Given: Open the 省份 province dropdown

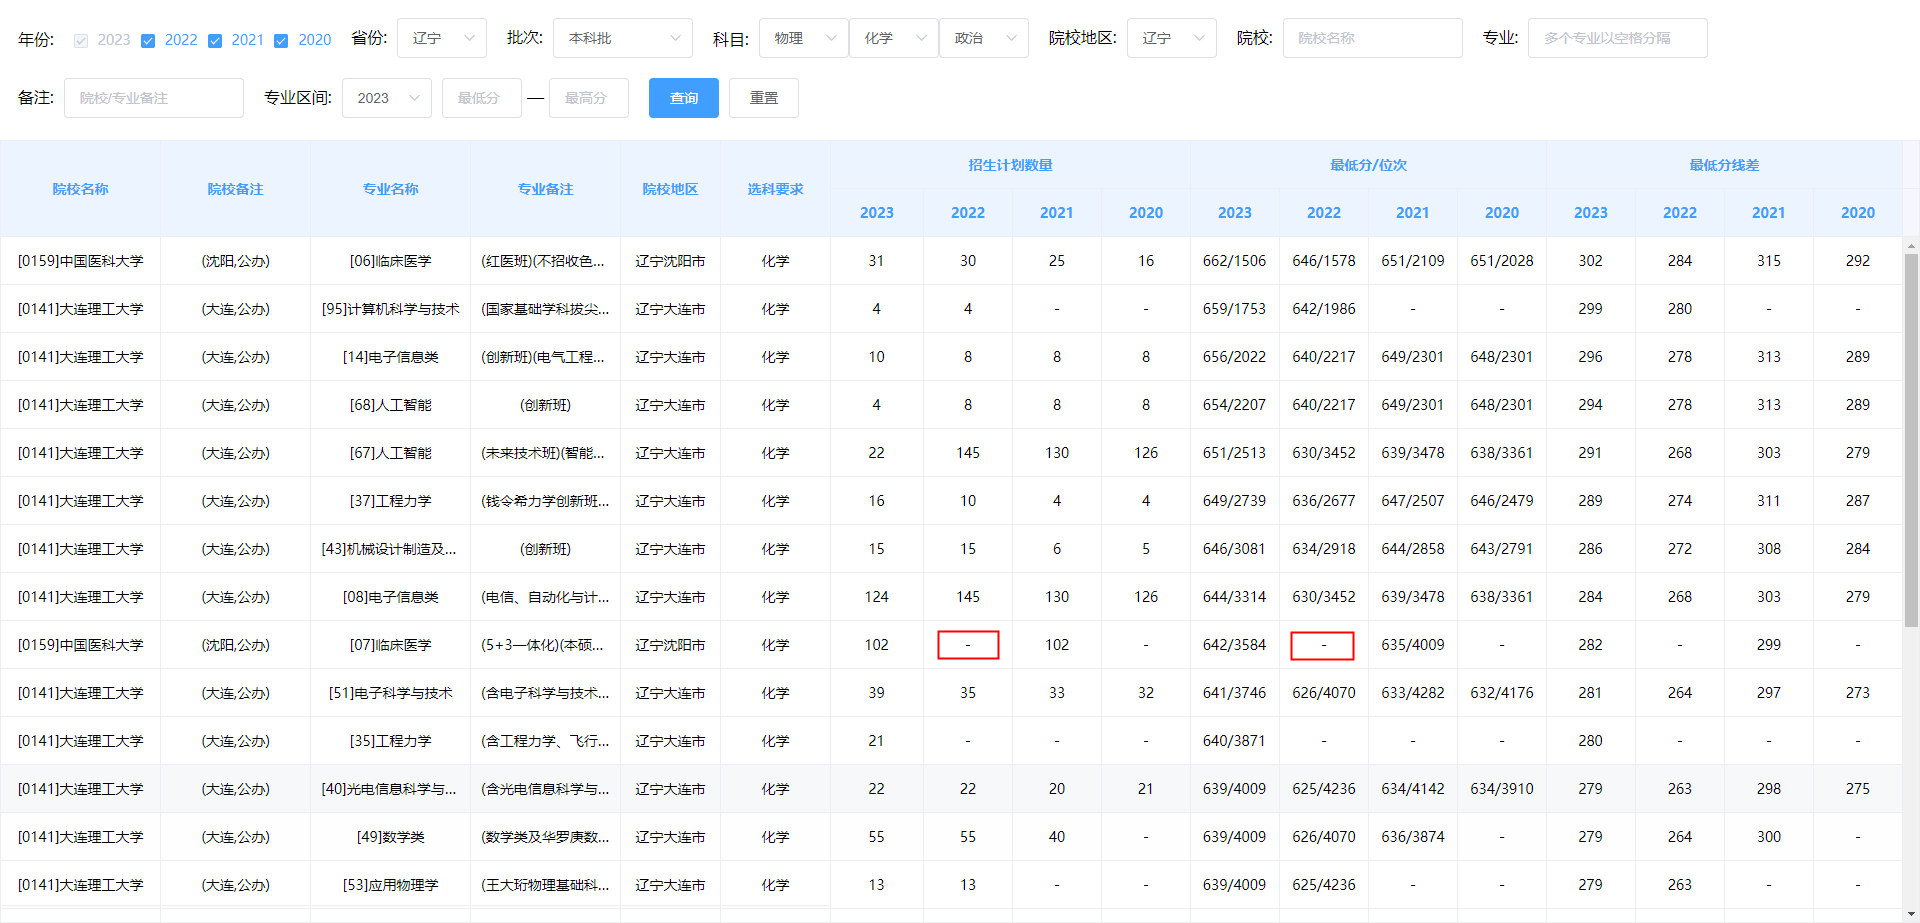Looking at the screenshot, I should pyautogui.click(x=441, y=37).
